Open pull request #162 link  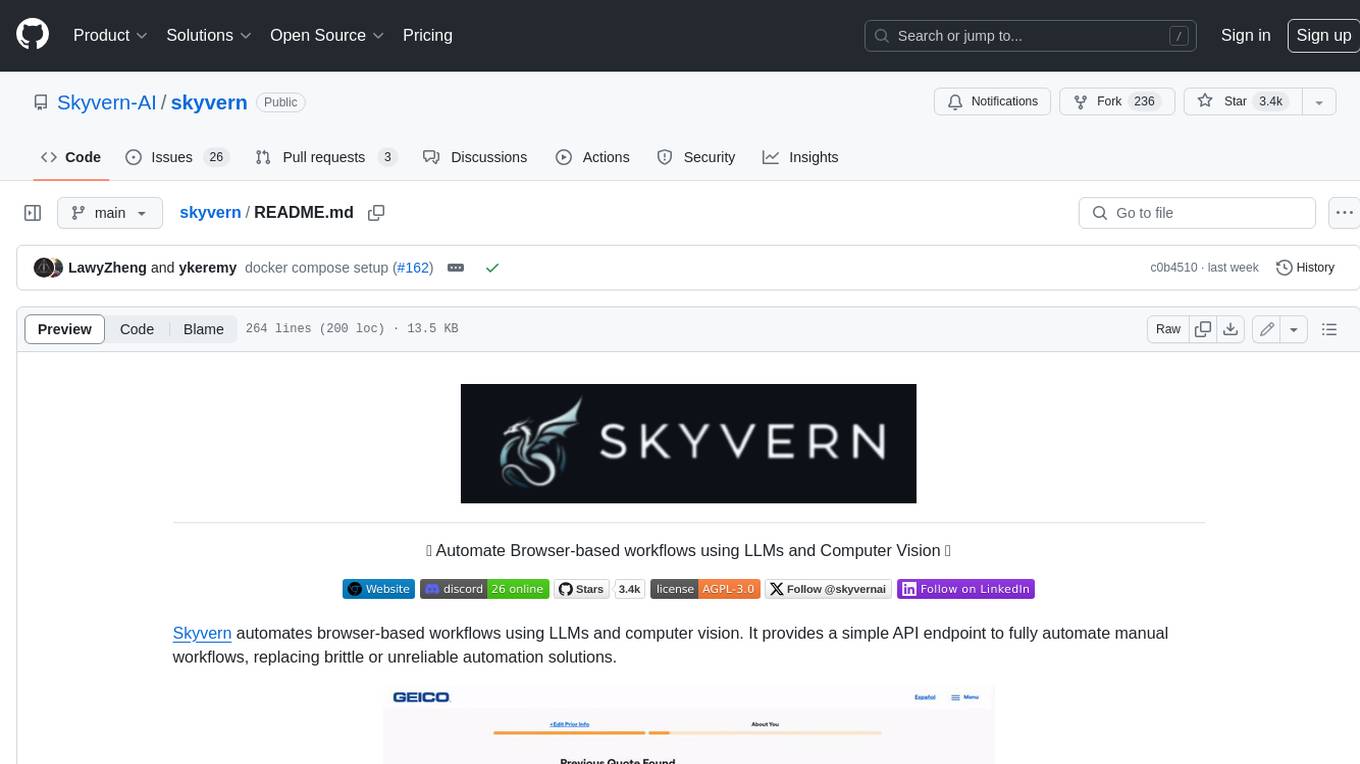tap(413, 268)
